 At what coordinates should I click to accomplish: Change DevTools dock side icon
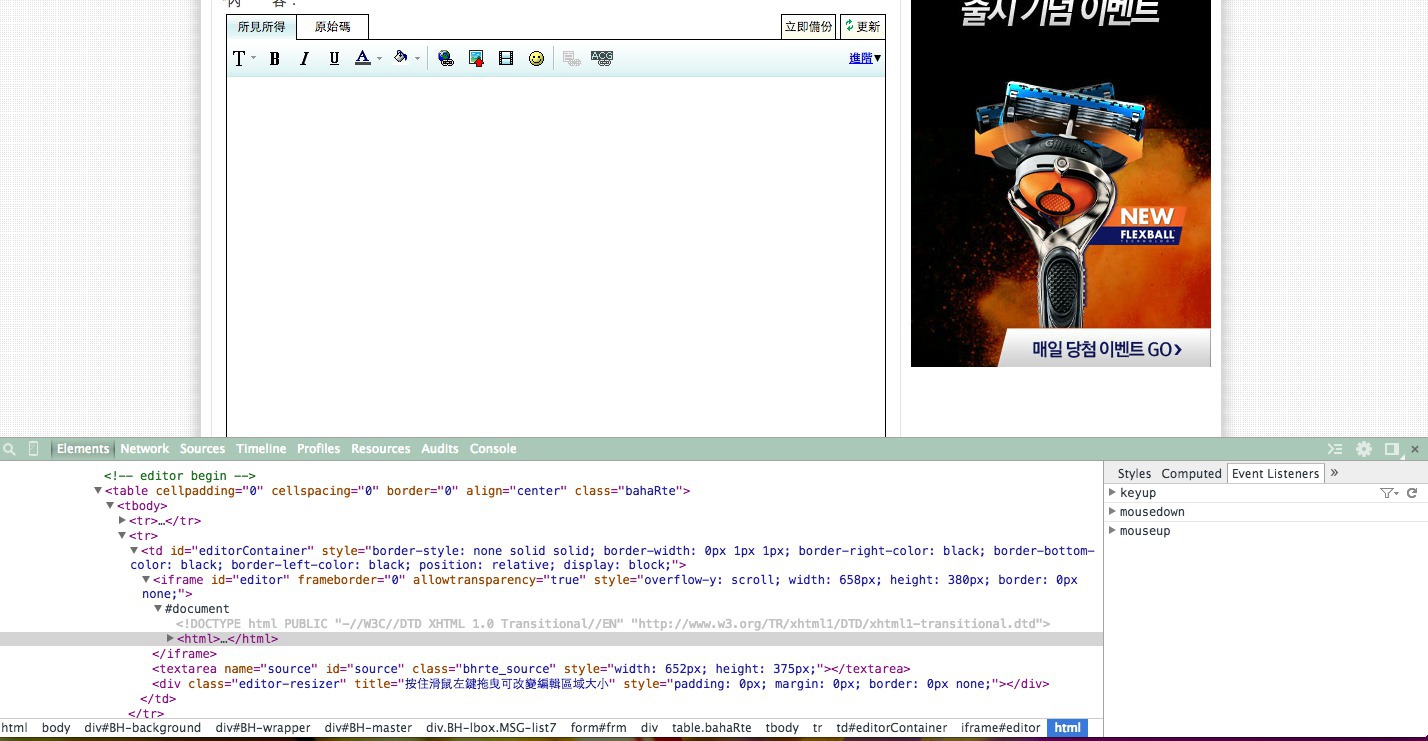click(1391, 449)
